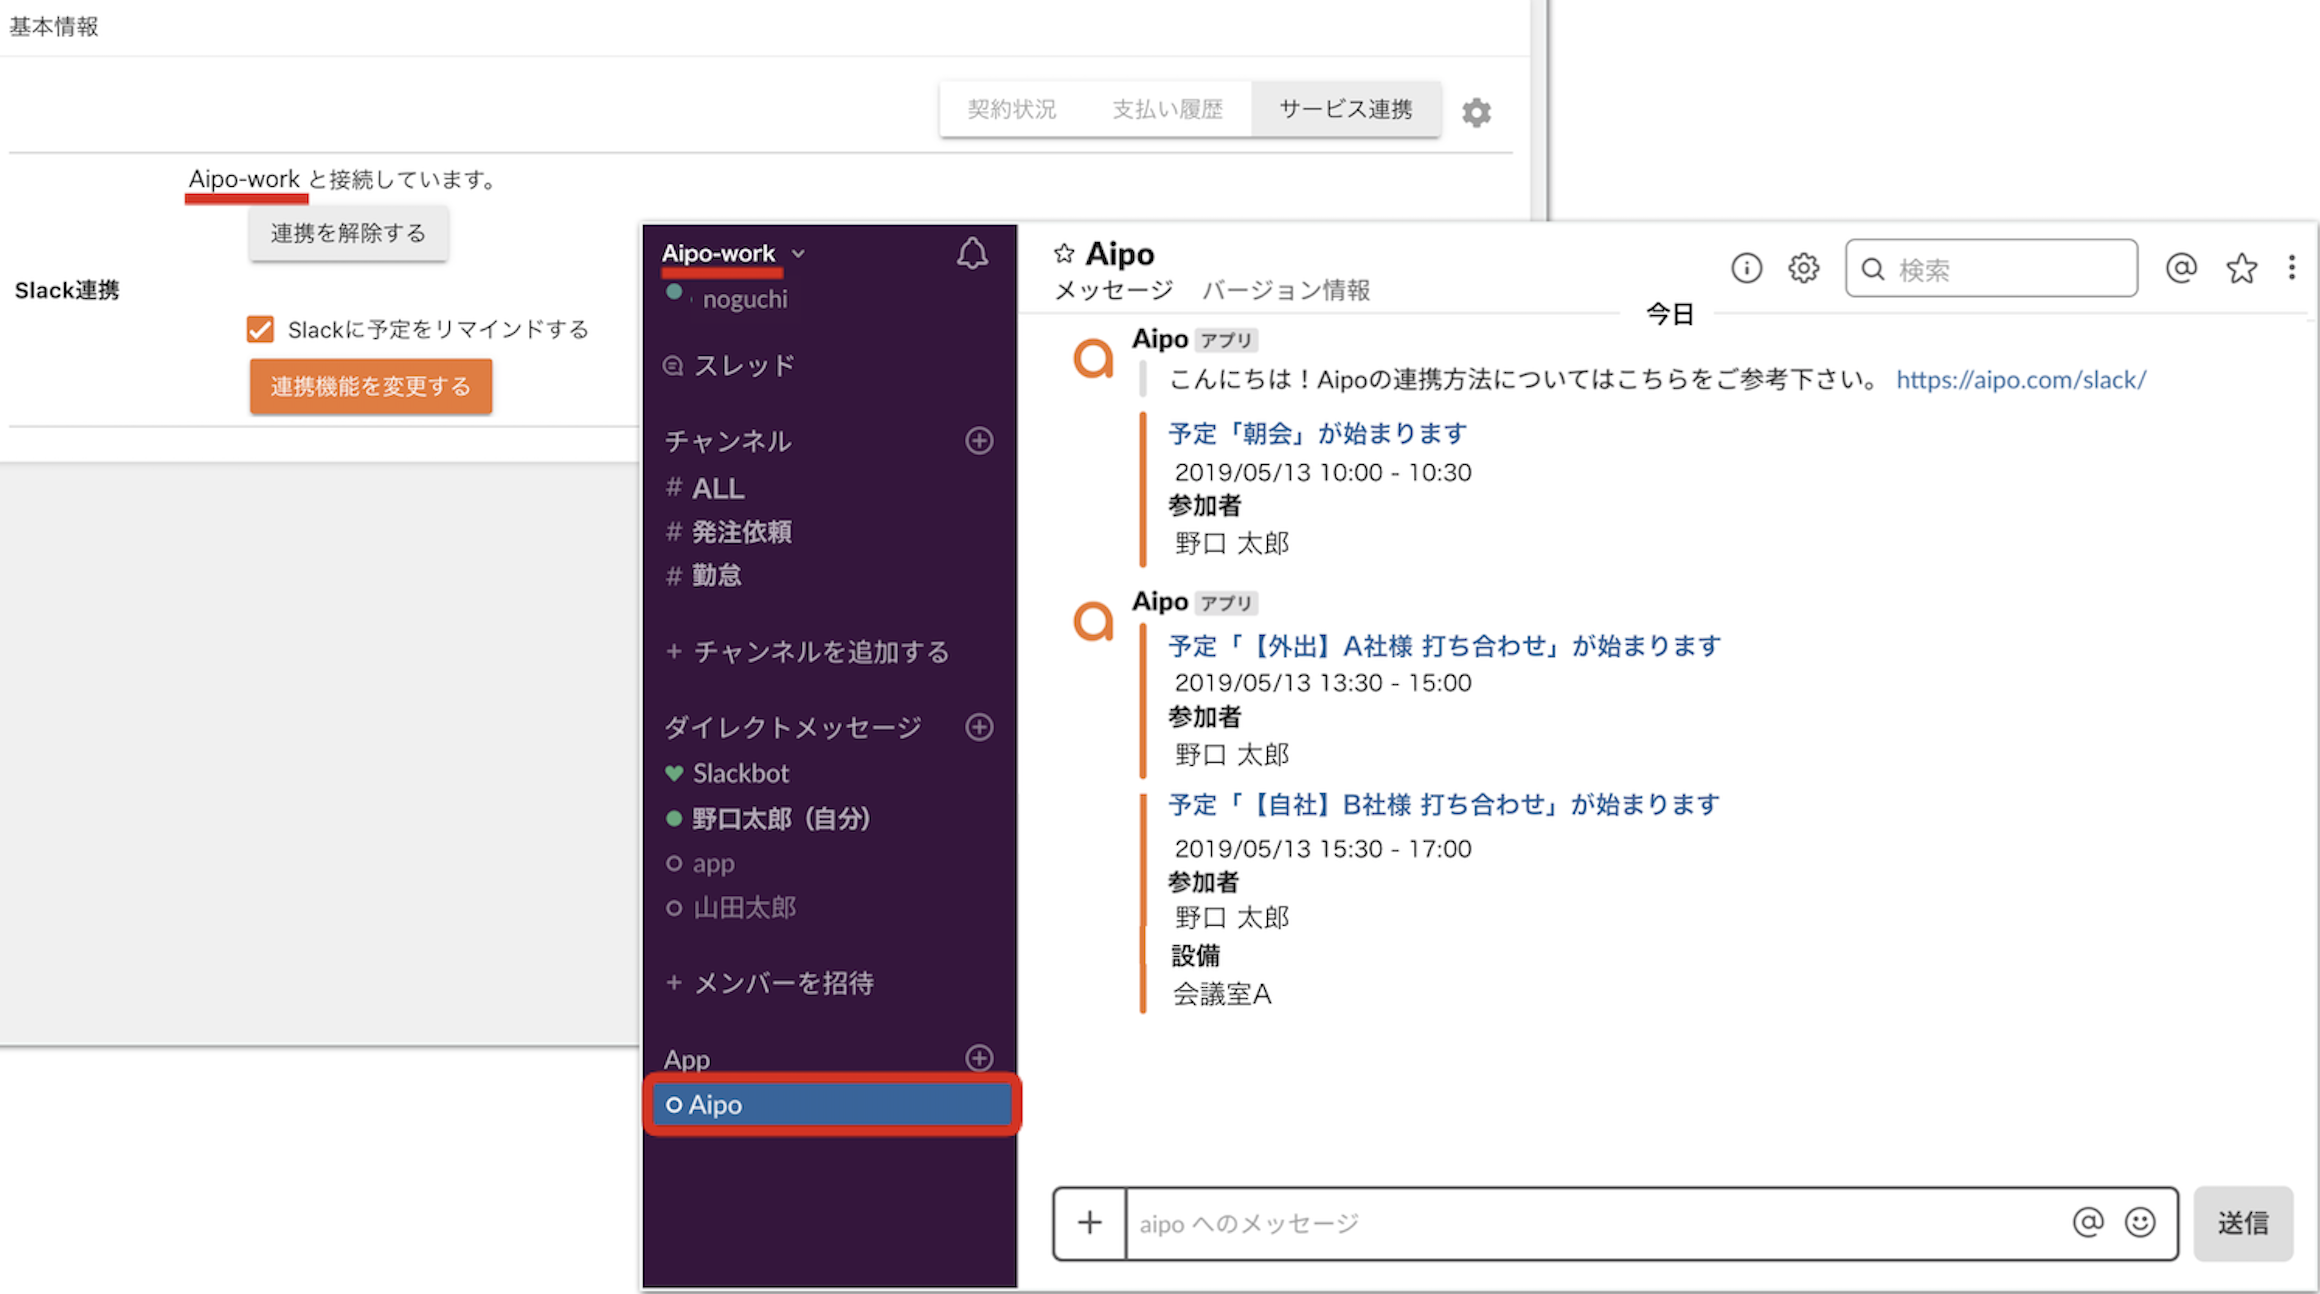Click the ダイレクトメッセージ section header
This screenshot has width=2320, height=1294.
[x=793, y=728]
